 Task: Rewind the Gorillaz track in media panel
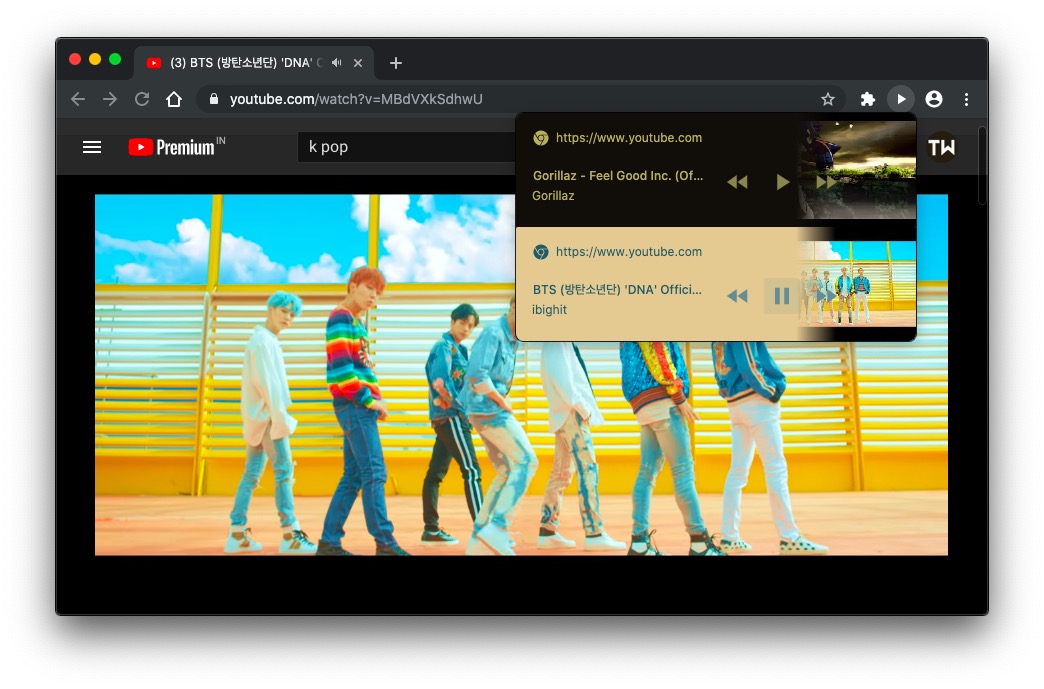tap(737, 182)
